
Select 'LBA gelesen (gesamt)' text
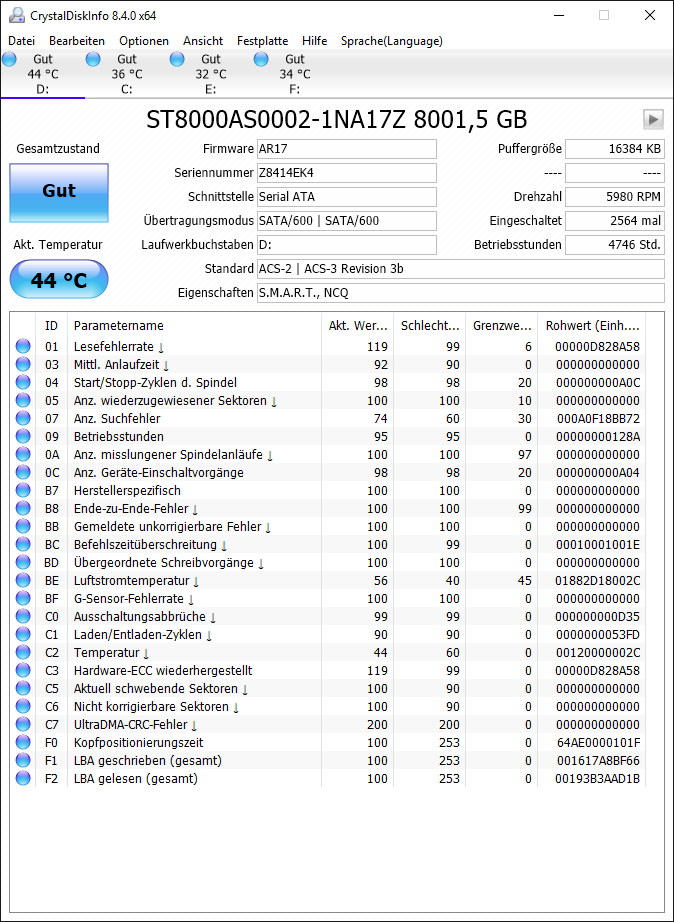click(x=136, y=779)
